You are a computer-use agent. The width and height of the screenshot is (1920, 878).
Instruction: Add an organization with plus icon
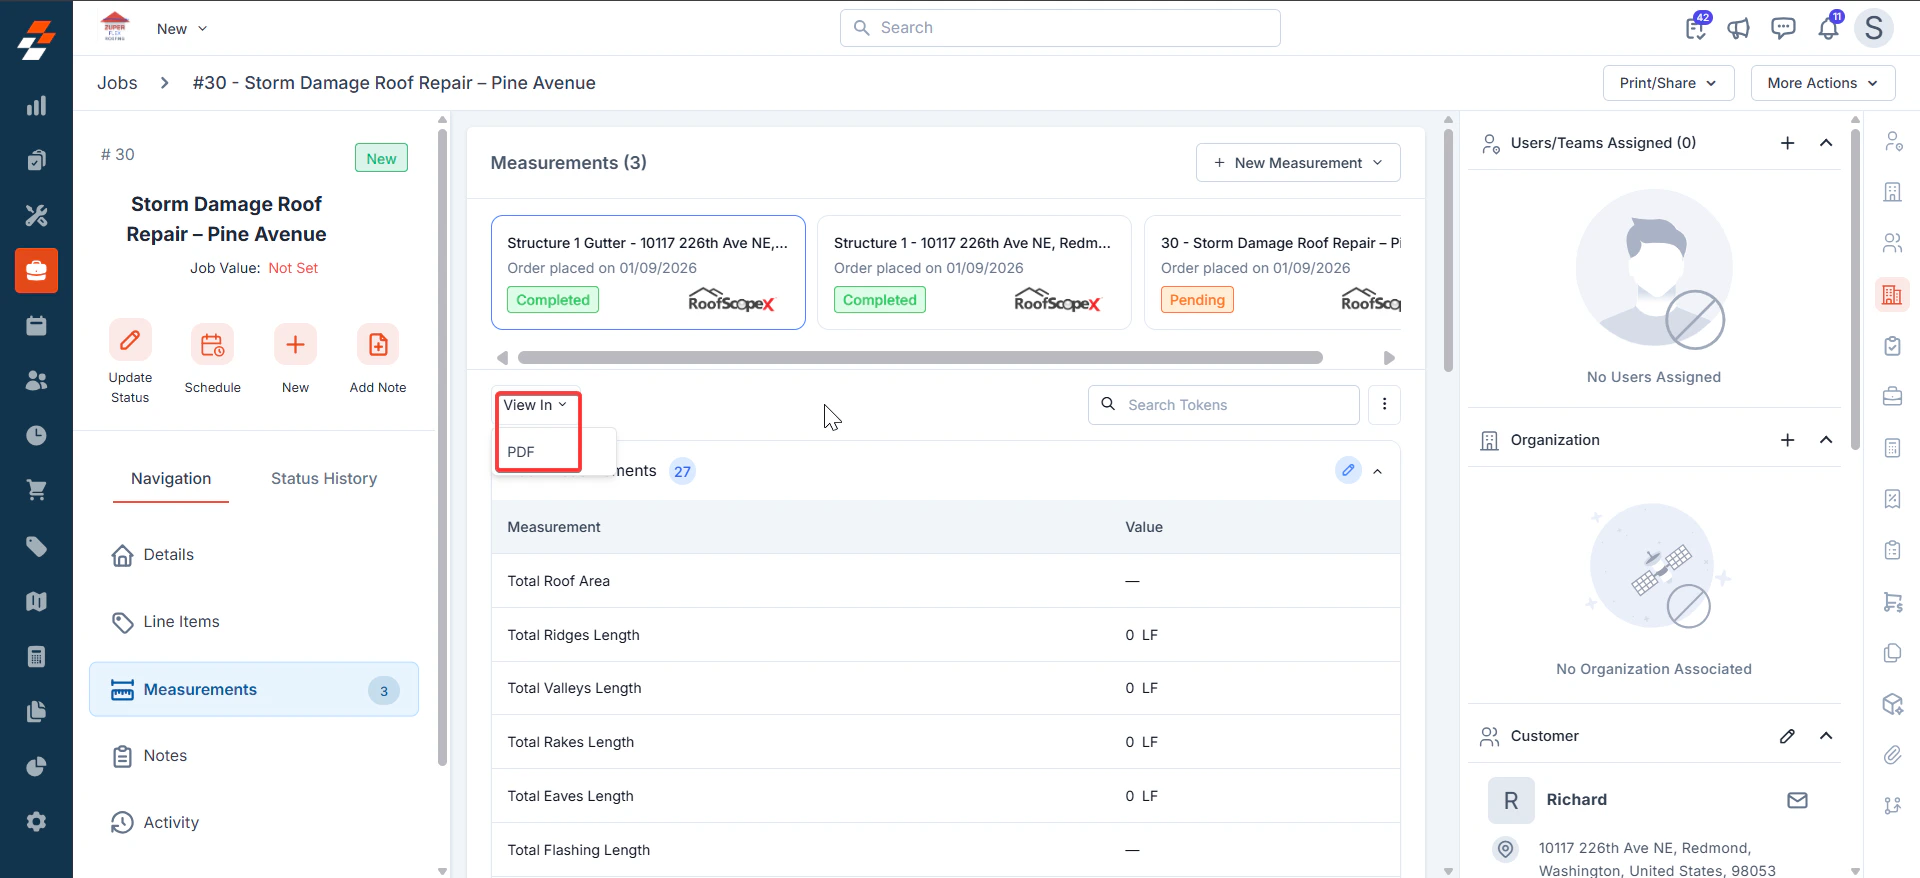click(x=1788, y=440)
